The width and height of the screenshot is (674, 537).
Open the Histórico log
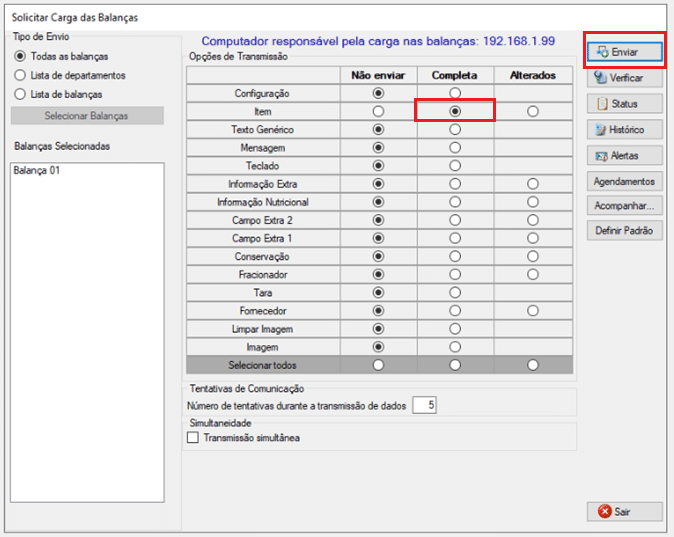pos(624,129)
